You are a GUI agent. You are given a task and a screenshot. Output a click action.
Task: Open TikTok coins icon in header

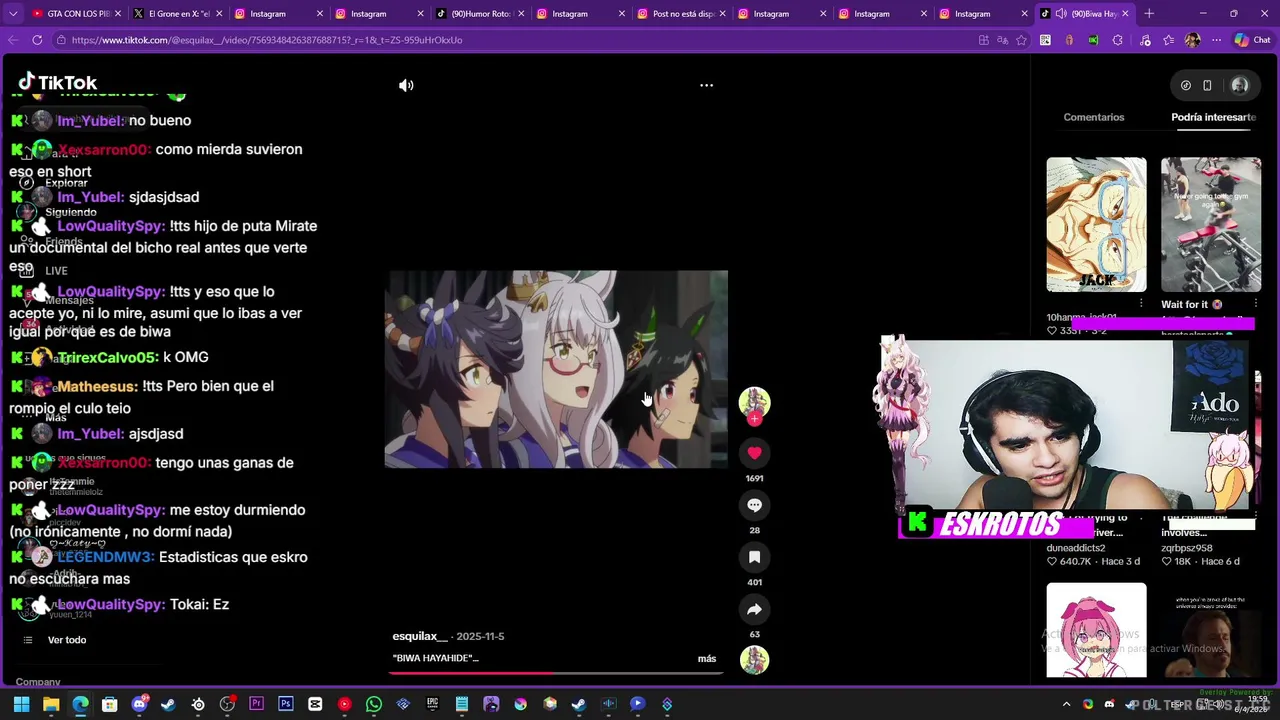(1186, 86)
